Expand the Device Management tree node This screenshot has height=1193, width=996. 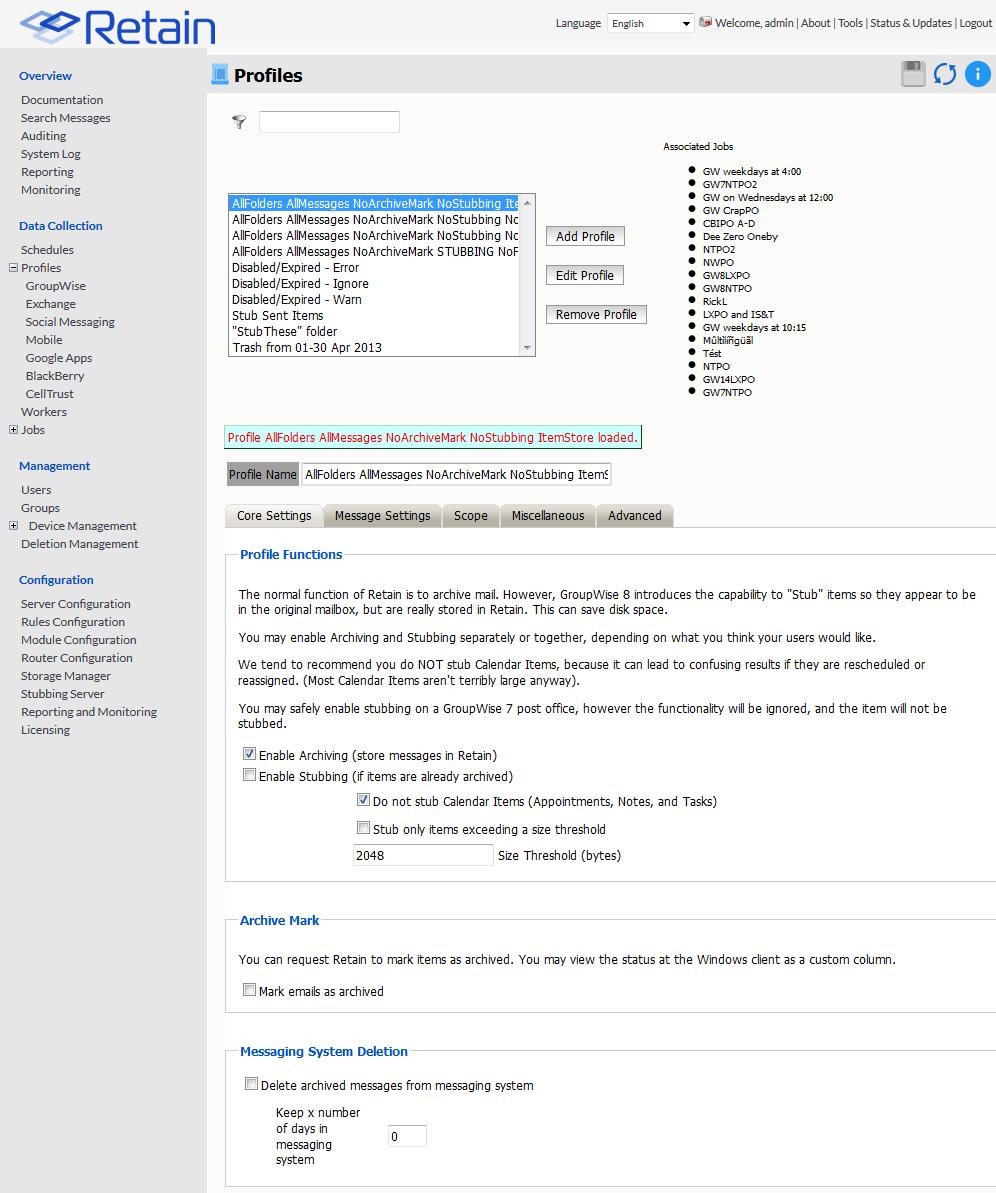pos(13,526)
